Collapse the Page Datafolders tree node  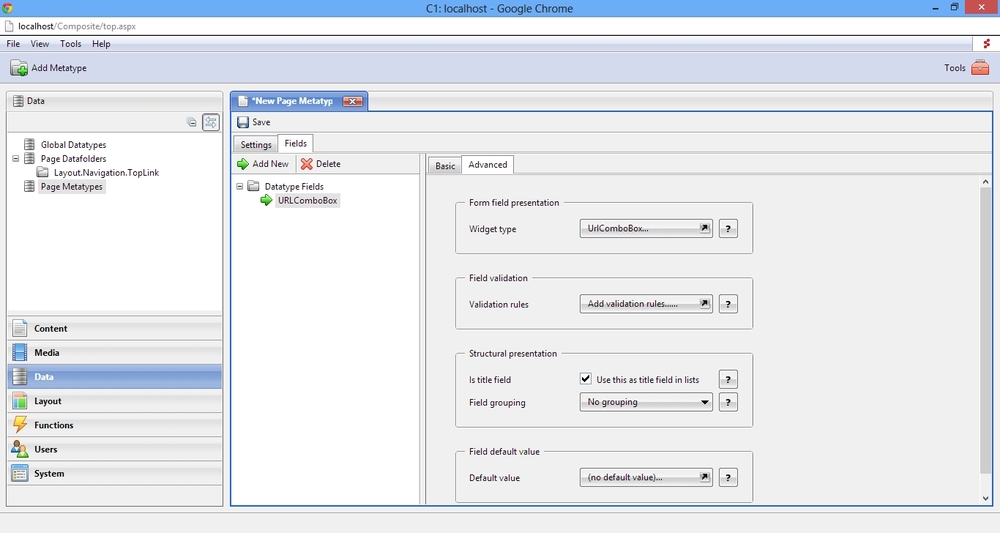coord(16,159)
